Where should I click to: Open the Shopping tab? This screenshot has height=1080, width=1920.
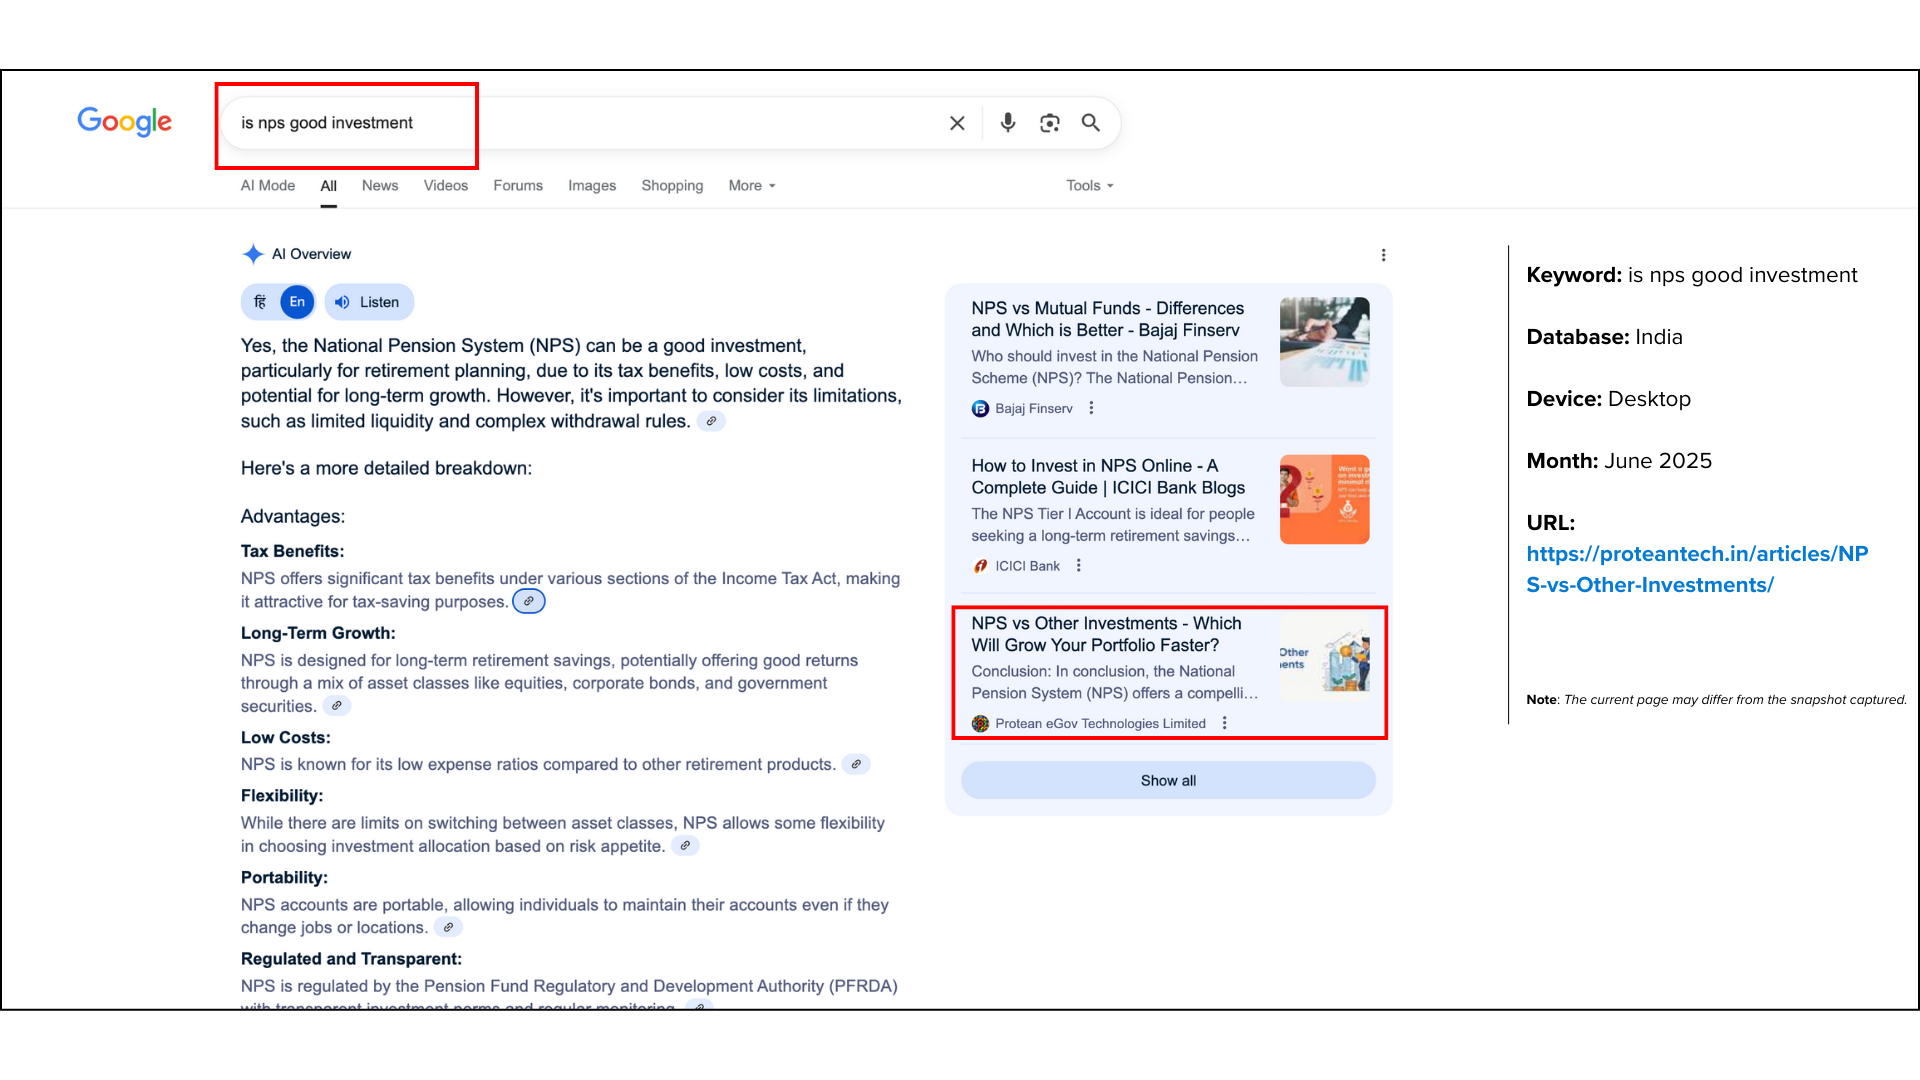click(x=672, y=186)
